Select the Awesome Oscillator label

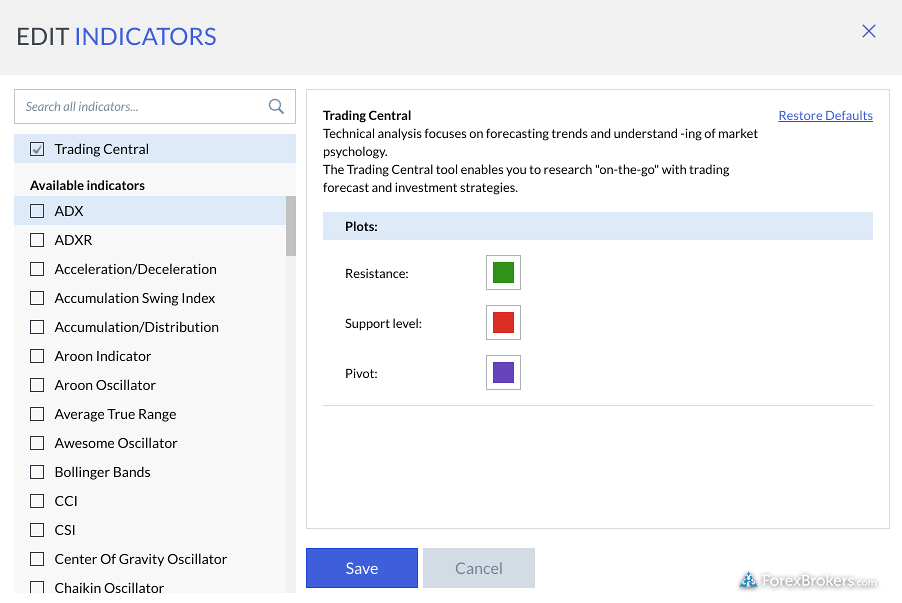coord(116,443)
